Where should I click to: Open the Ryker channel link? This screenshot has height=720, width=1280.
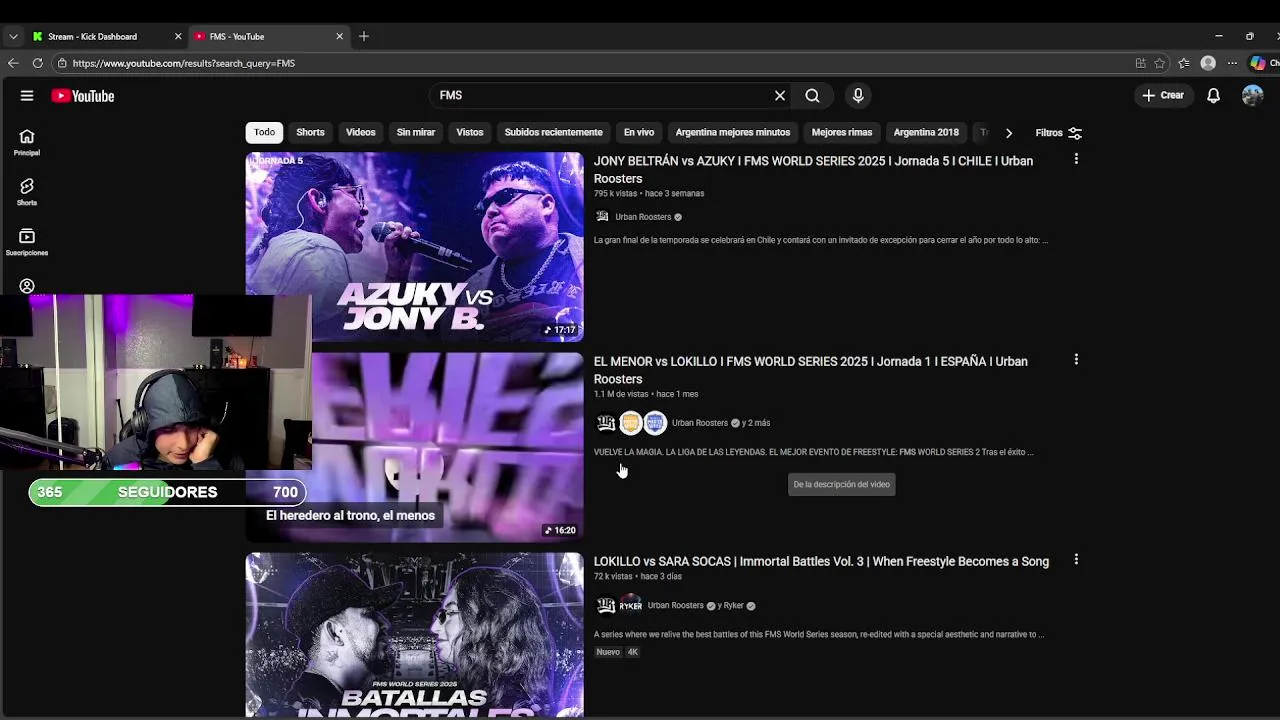point(734,605)
